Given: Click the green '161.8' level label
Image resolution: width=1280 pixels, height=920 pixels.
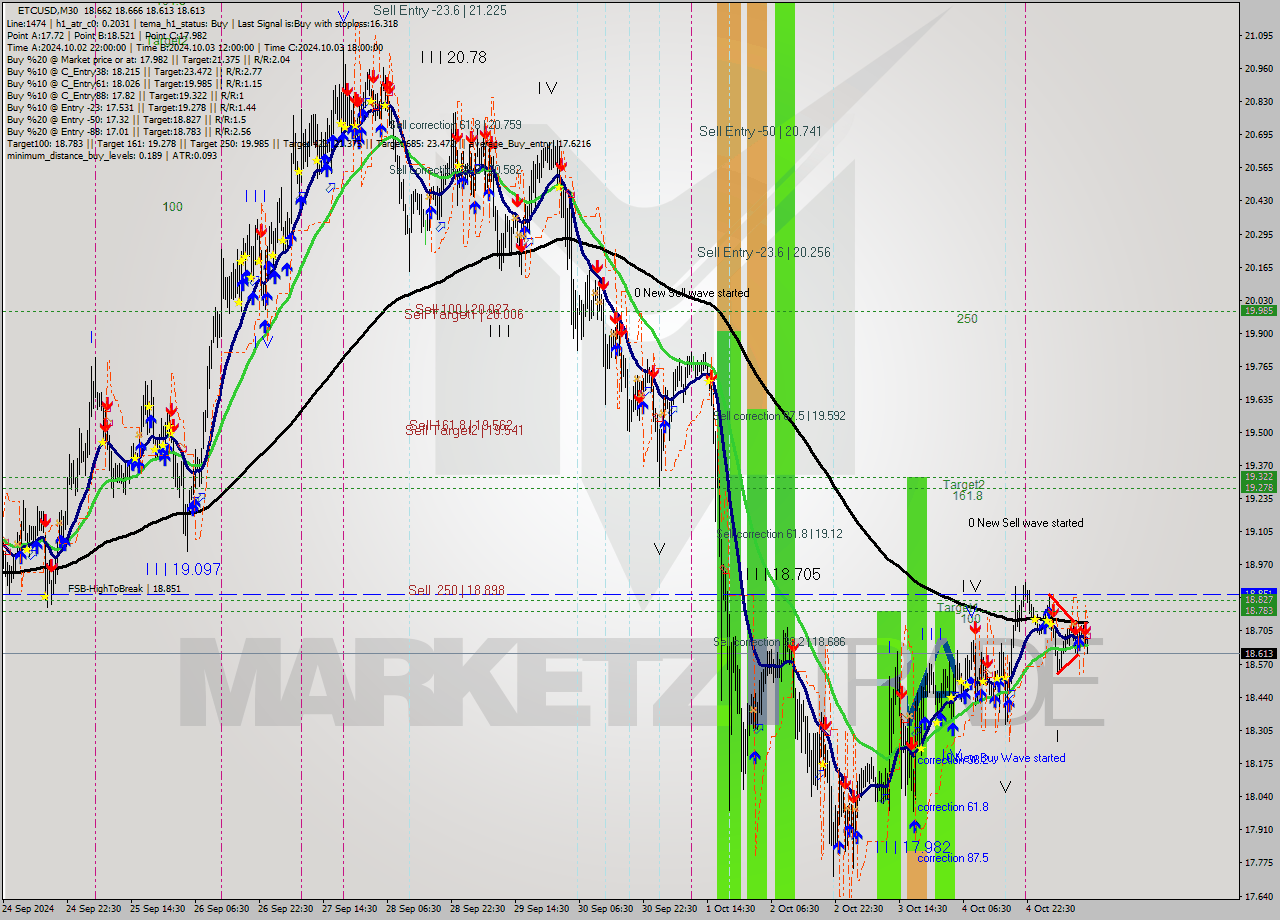Looking at the screenshot, I should click(967, 496).
